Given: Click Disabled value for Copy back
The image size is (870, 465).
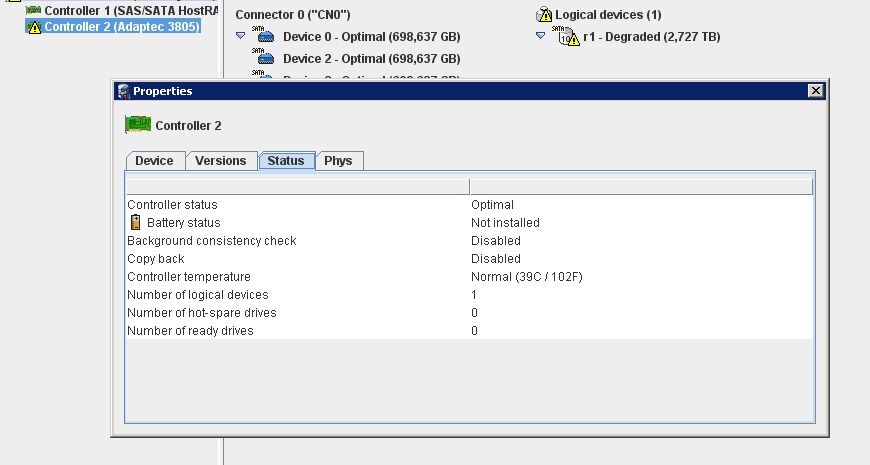Looking at the screenshot, I should (x=496, y=259).
